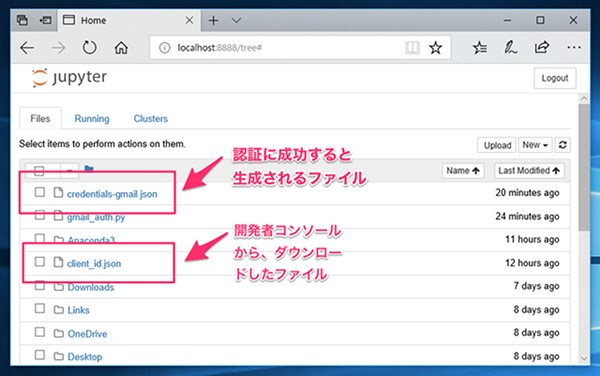Close the Home tab
This screenshot has height=376, width=600.
189,20
